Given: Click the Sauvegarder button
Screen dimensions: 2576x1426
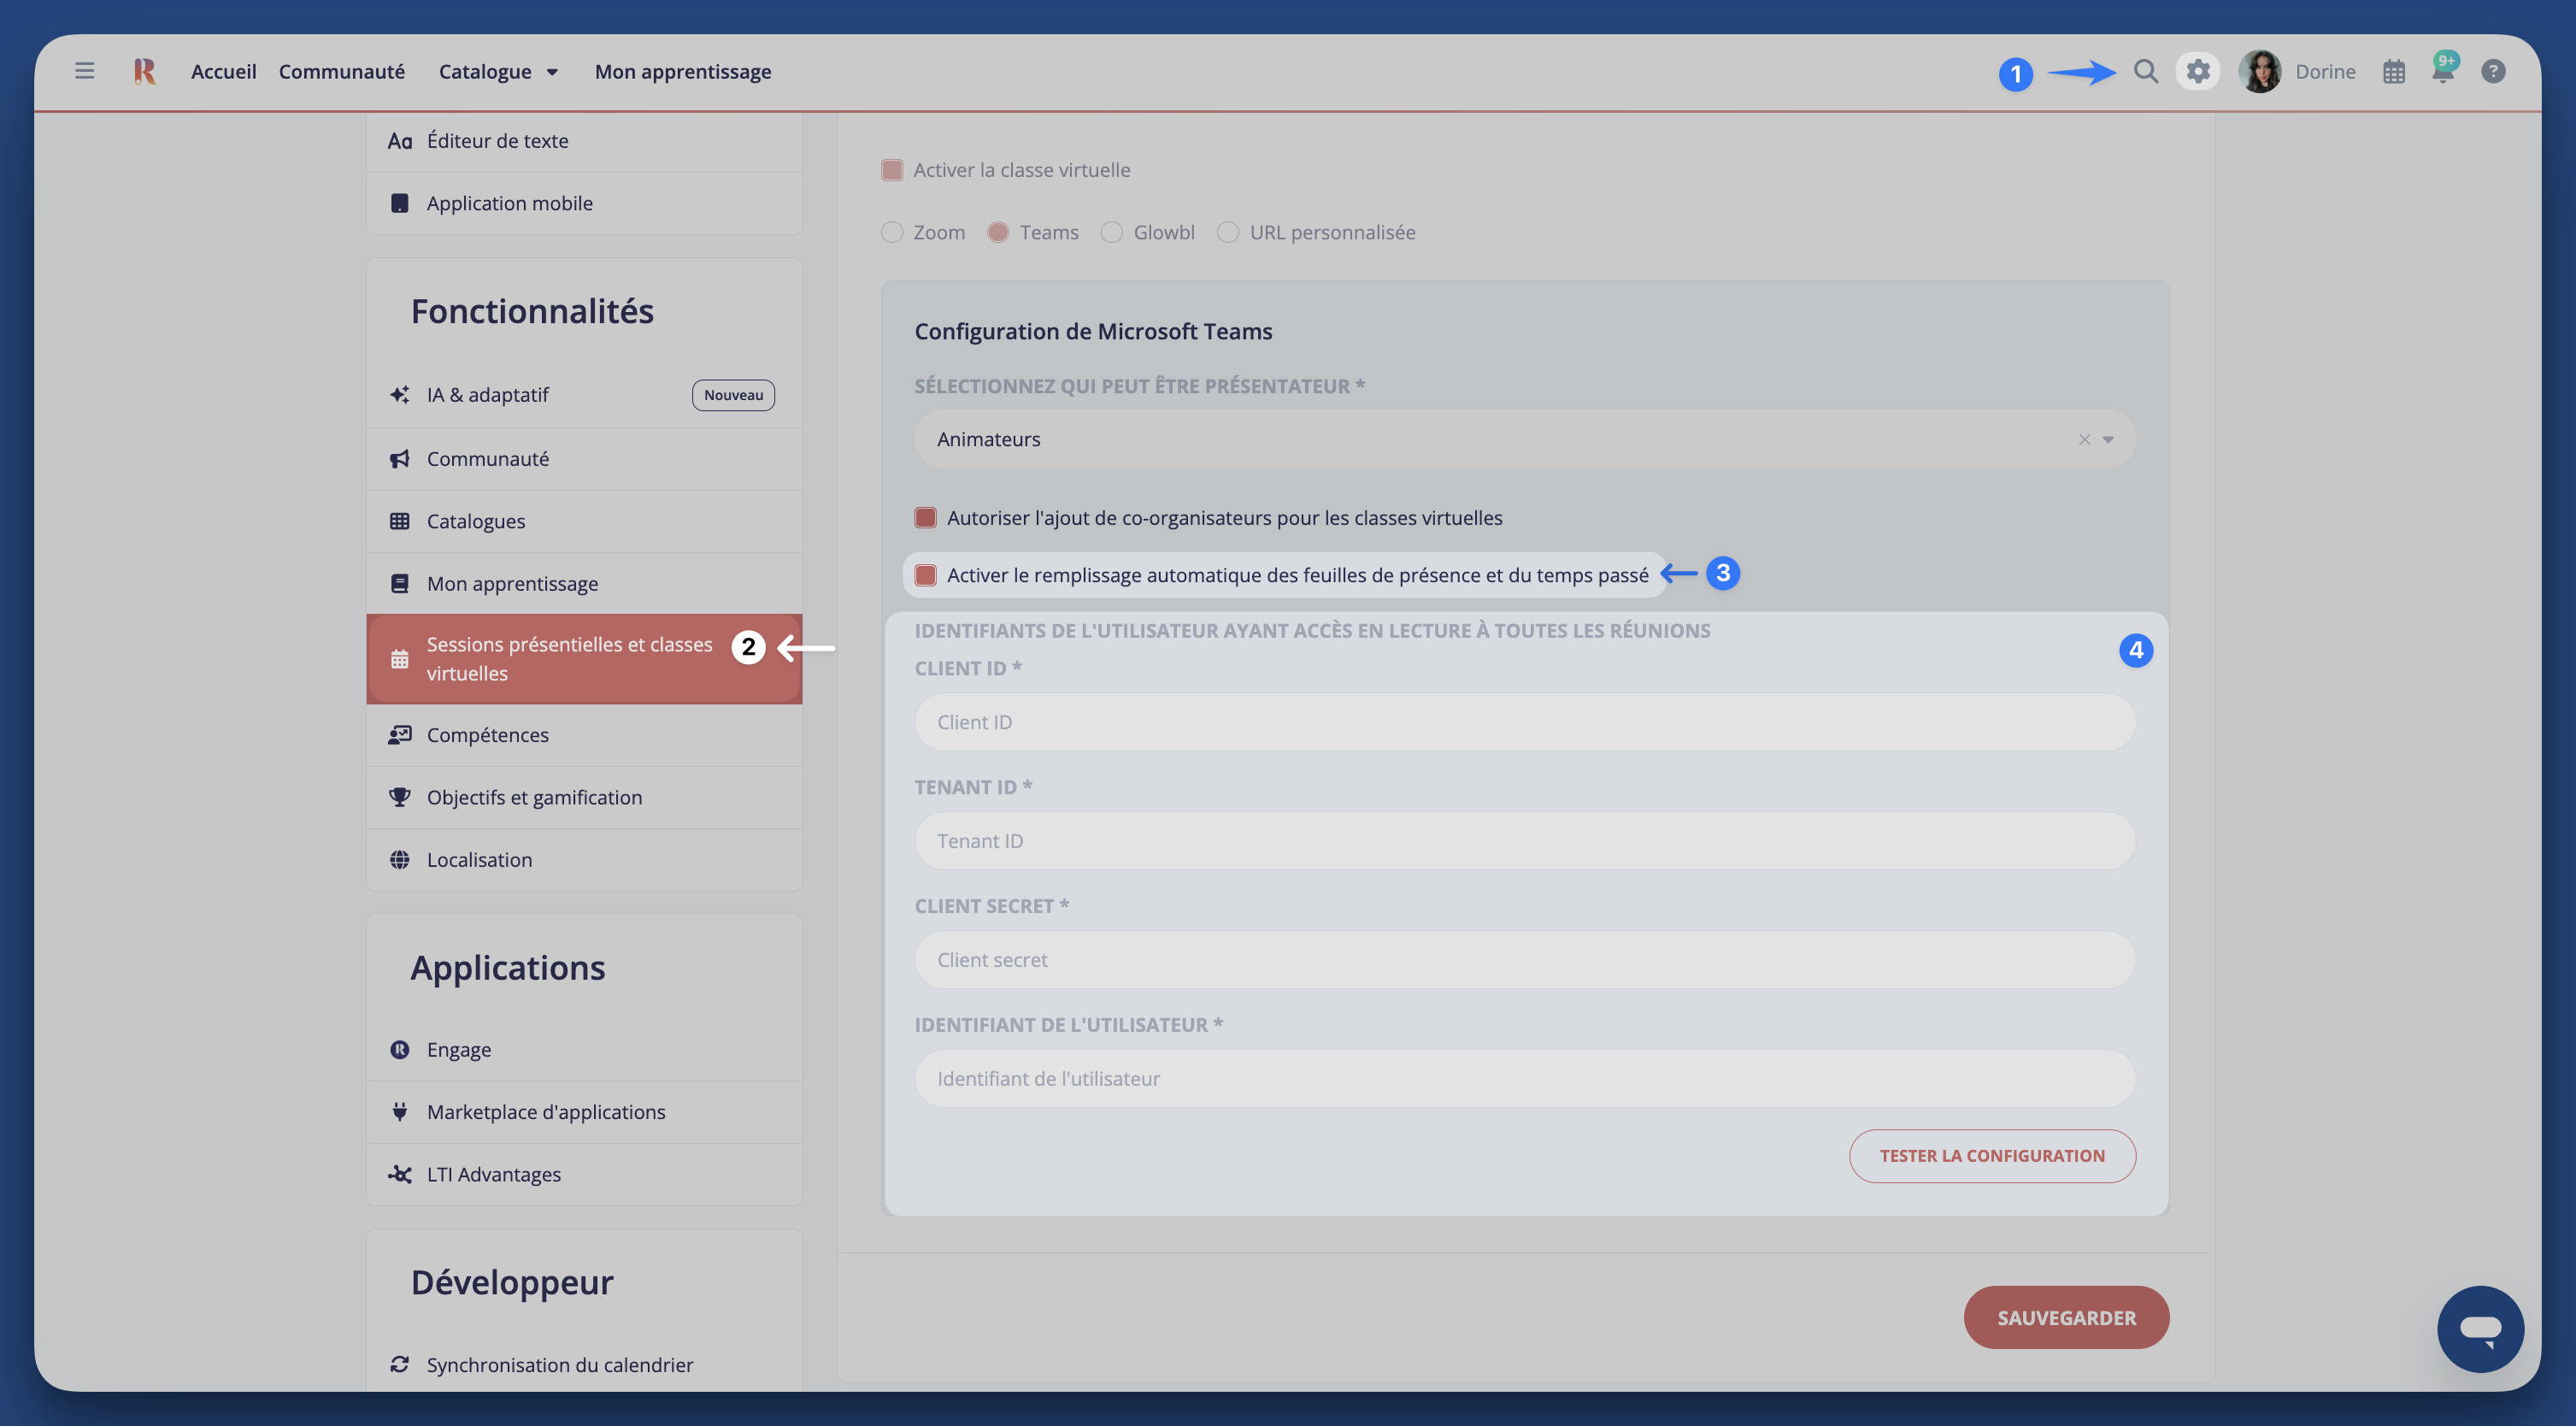Looking at the screenshot, I should click(x=2065, y=1317).
